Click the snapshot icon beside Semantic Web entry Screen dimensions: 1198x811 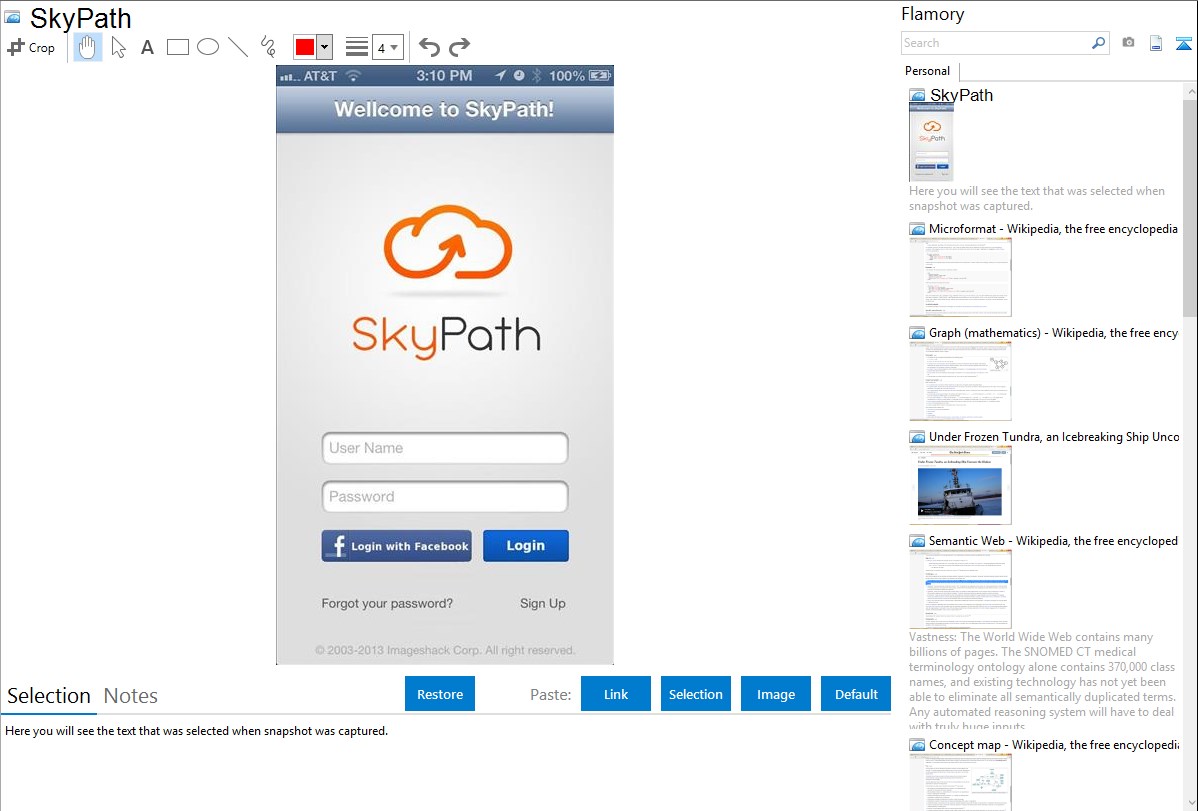[918, 540]
